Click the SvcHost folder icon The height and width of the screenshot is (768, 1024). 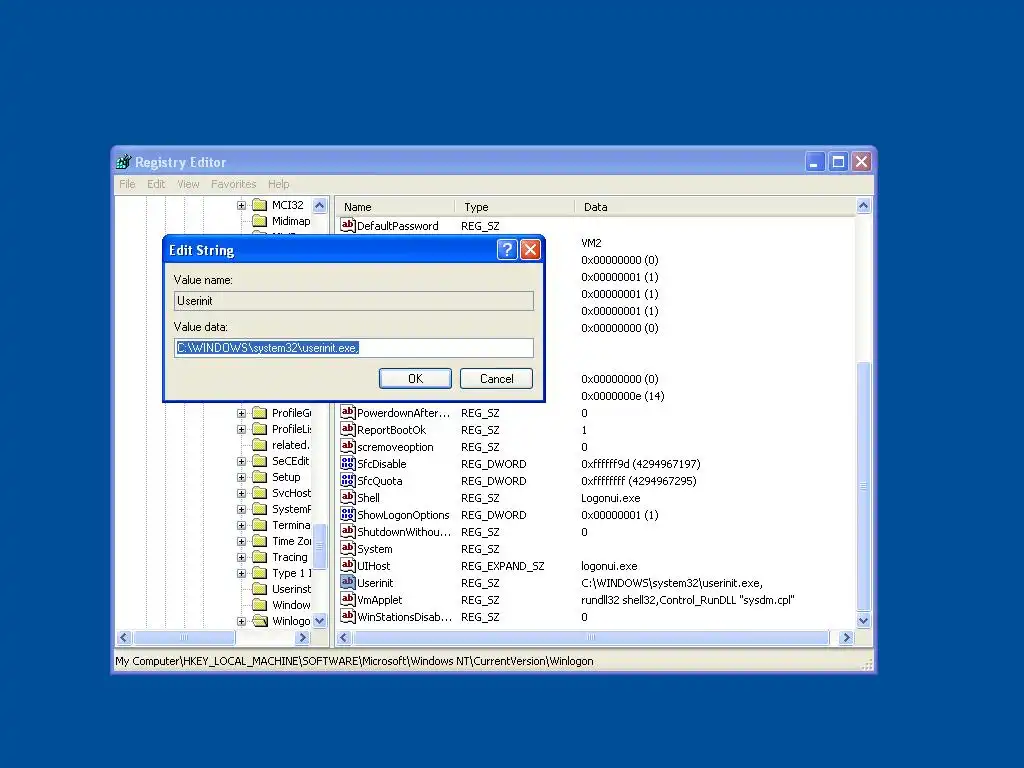click(260, 493)
